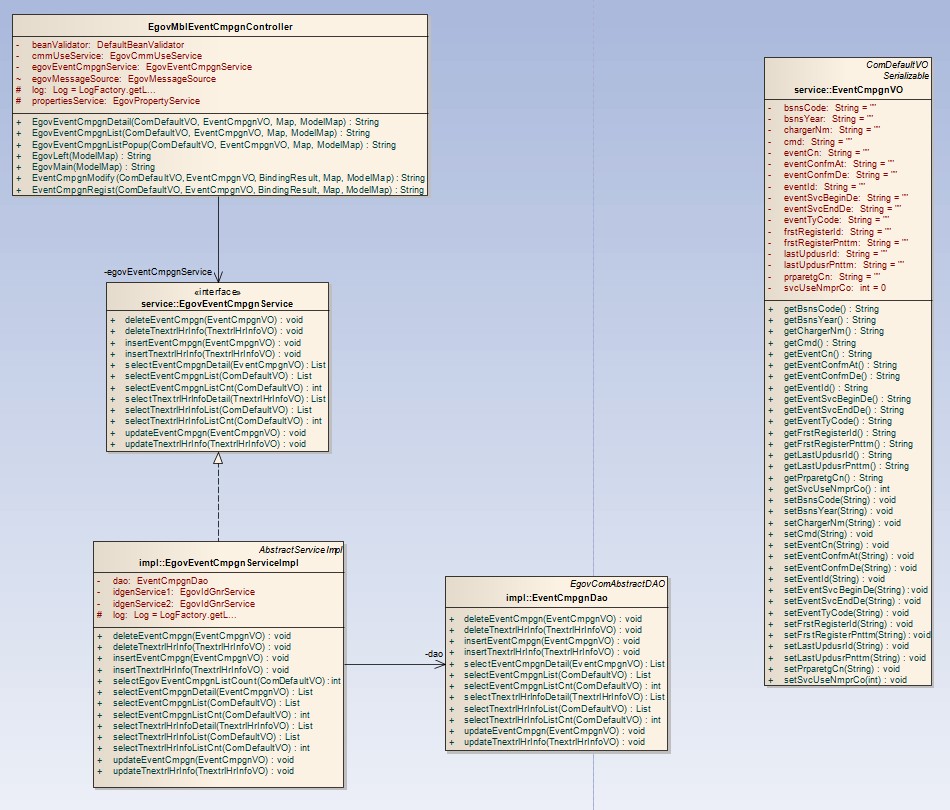Select the -egovEventCmpgnService association label
The image size is (950, 810).
pos(158,272)
